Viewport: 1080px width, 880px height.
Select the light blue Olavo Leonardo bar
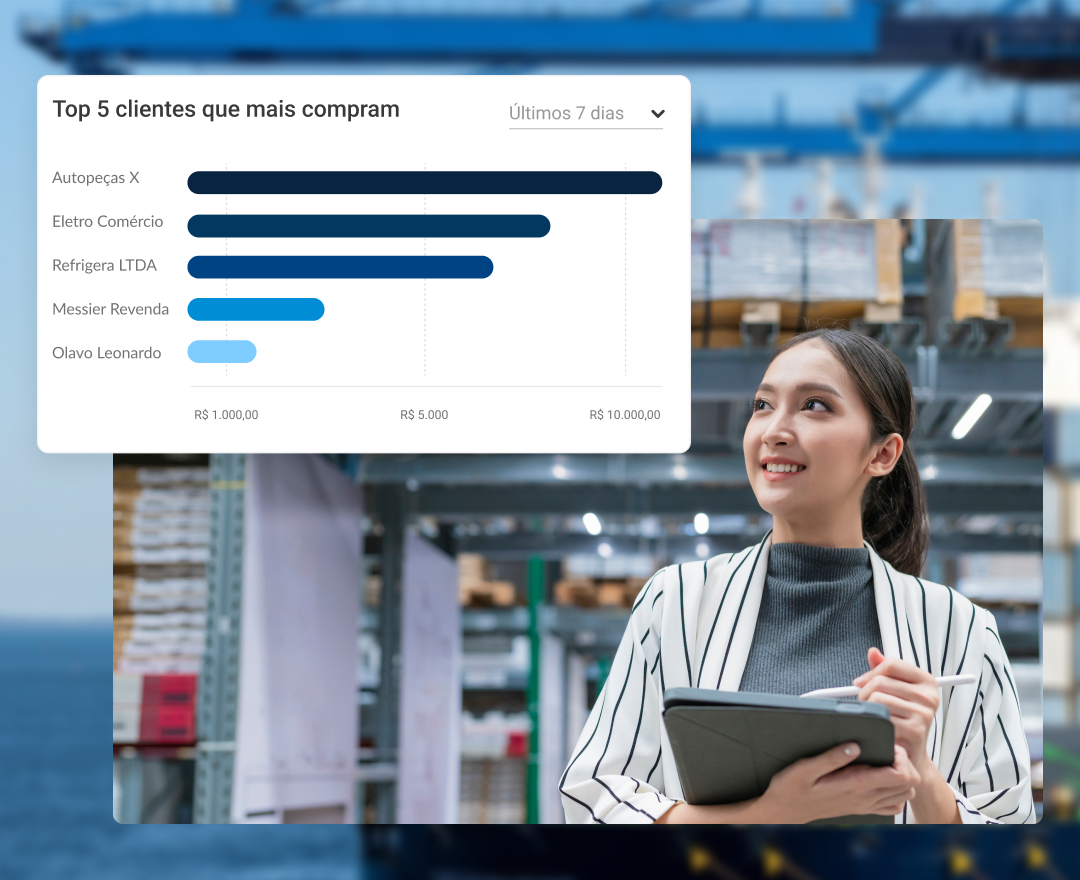[222, 352]
